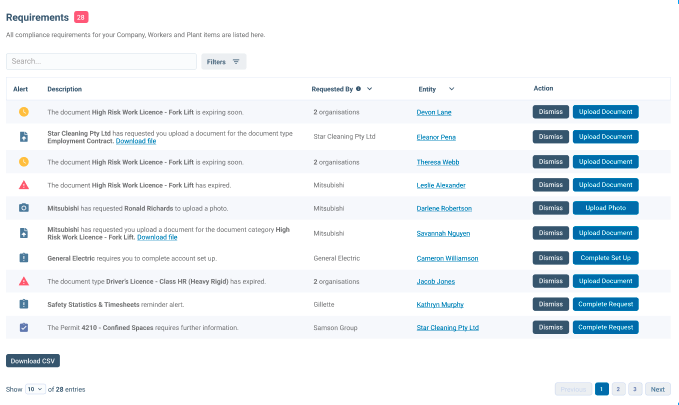Expand the Requested By column sort chevron
Screen dimensions: 679x405
(x=369, y=89)
